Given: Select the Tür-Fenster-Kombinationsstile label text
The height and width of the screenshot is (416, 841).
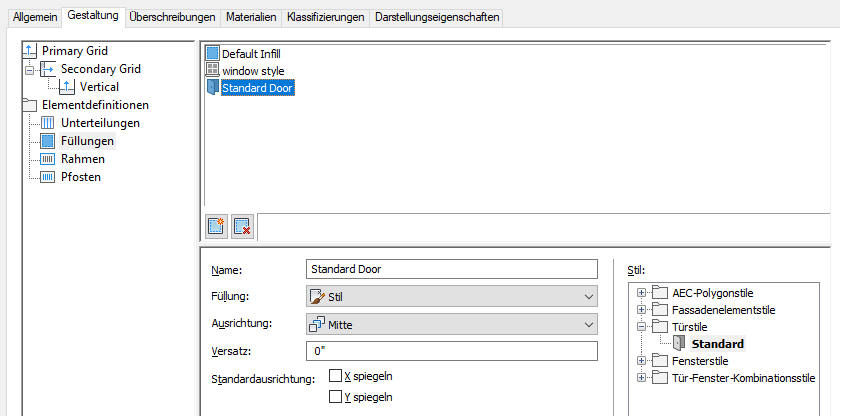Looking at the screenshot, I should coord(743,377).
